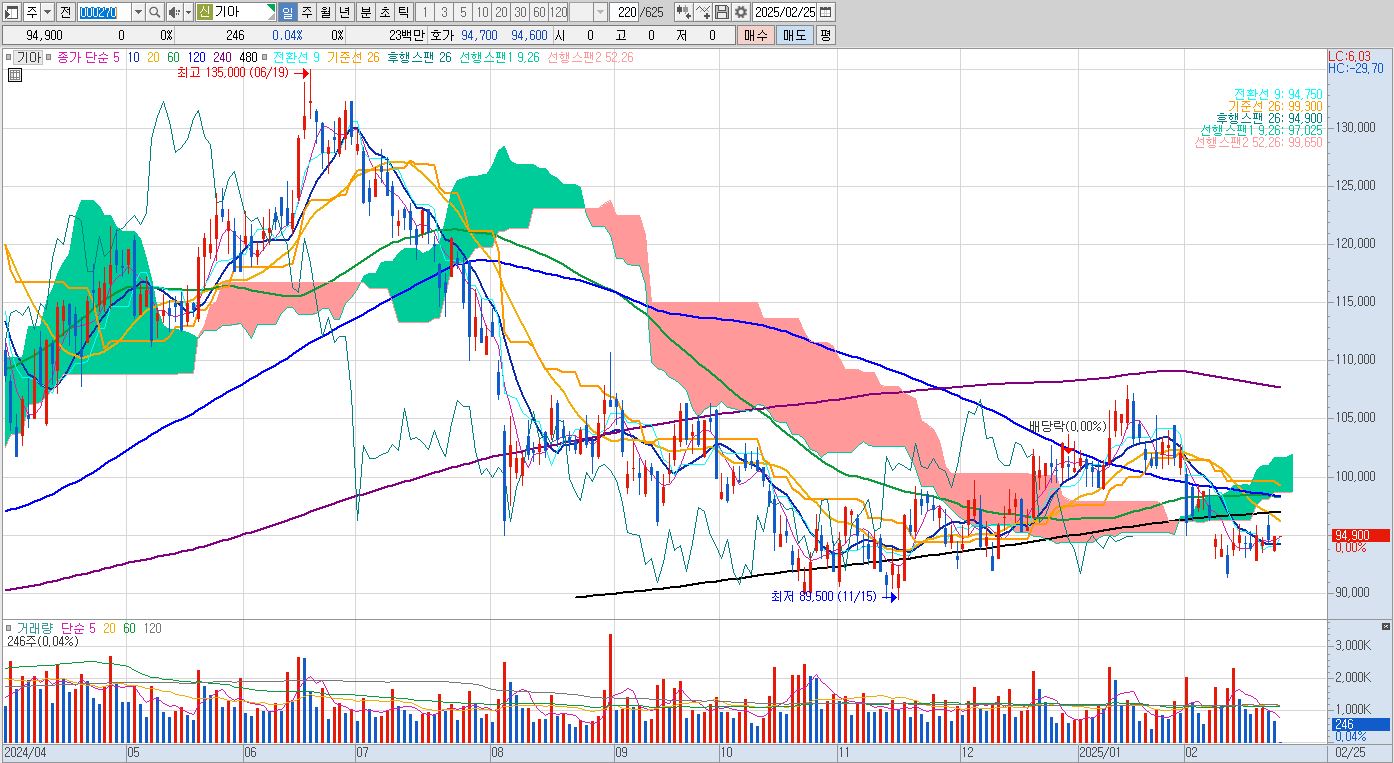Select the 30 interval preset button
The height and width of the screenshot is (763, 1394).
[x=520, y=12]
